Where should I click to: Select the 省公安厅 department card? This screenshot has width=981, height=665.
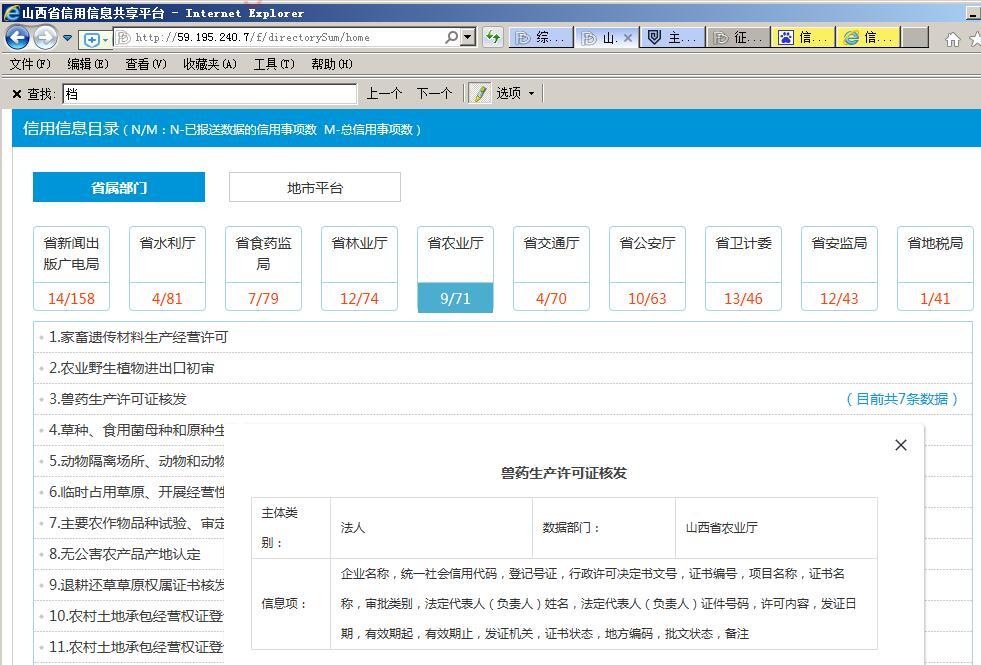(x=647, y=268)
